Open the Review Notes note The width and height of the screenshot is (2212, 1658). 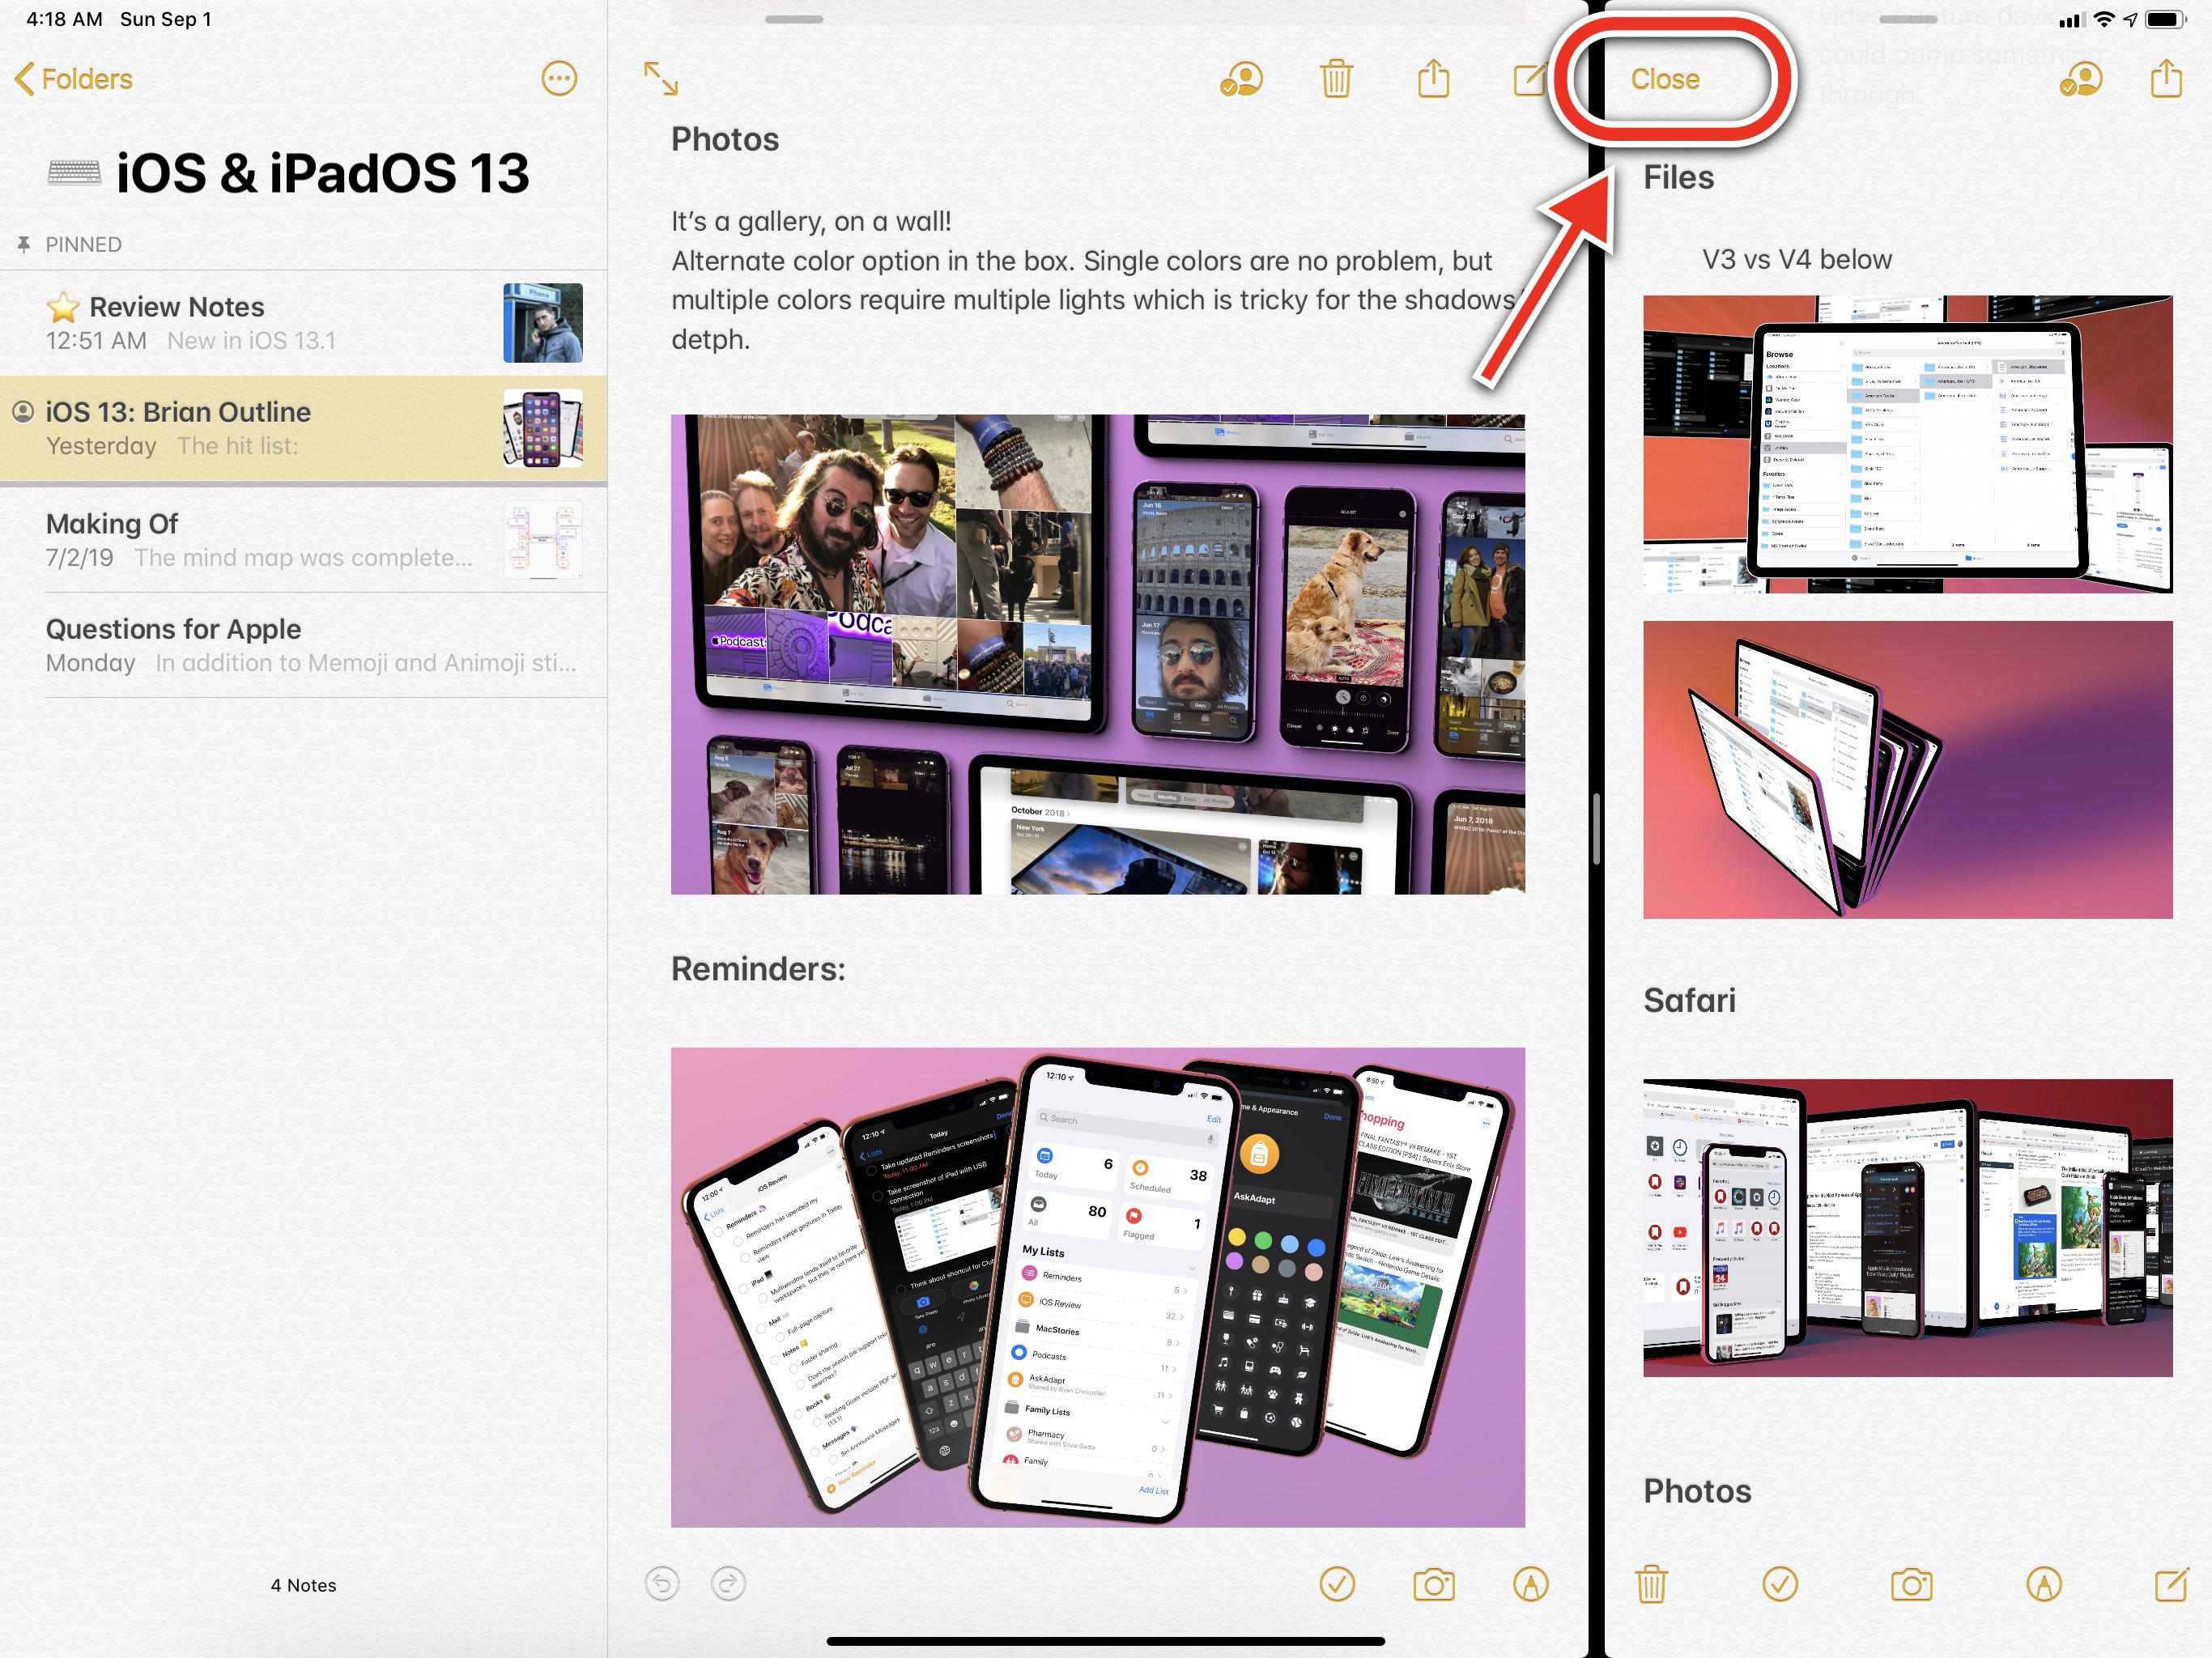click(304, 323)
